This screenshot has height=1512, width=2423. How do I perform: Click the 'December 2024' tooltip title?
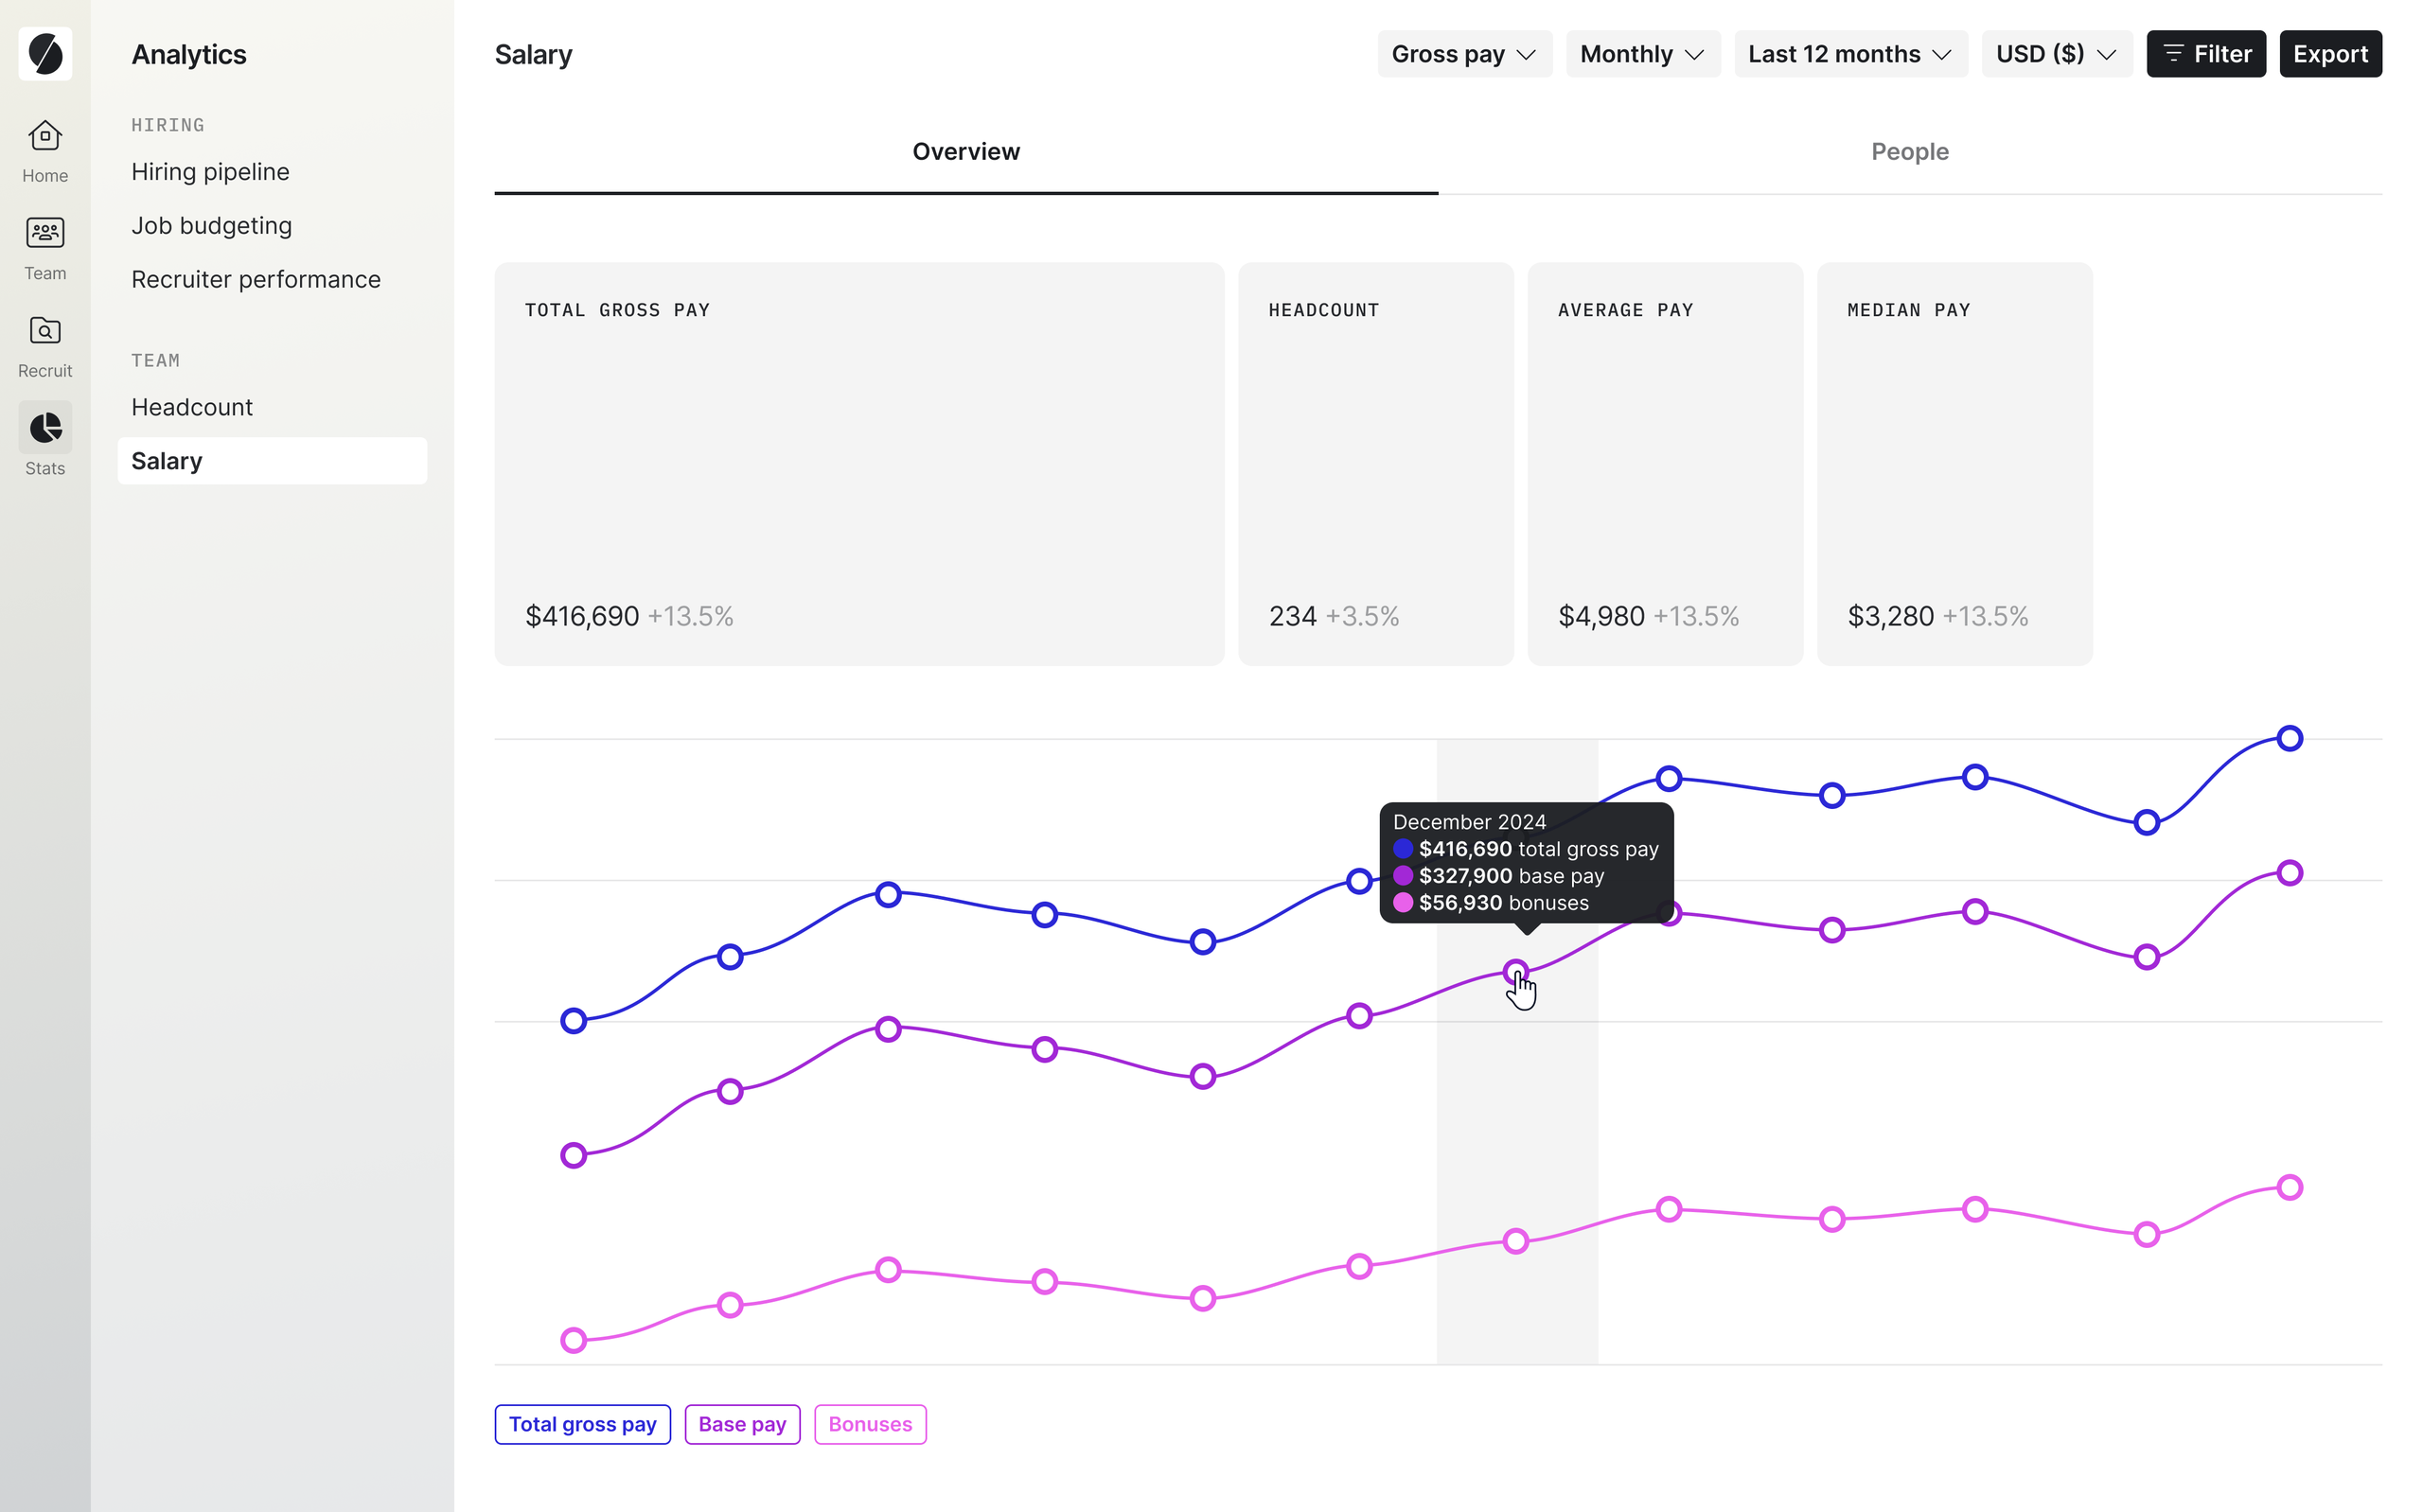(1469, 822)
